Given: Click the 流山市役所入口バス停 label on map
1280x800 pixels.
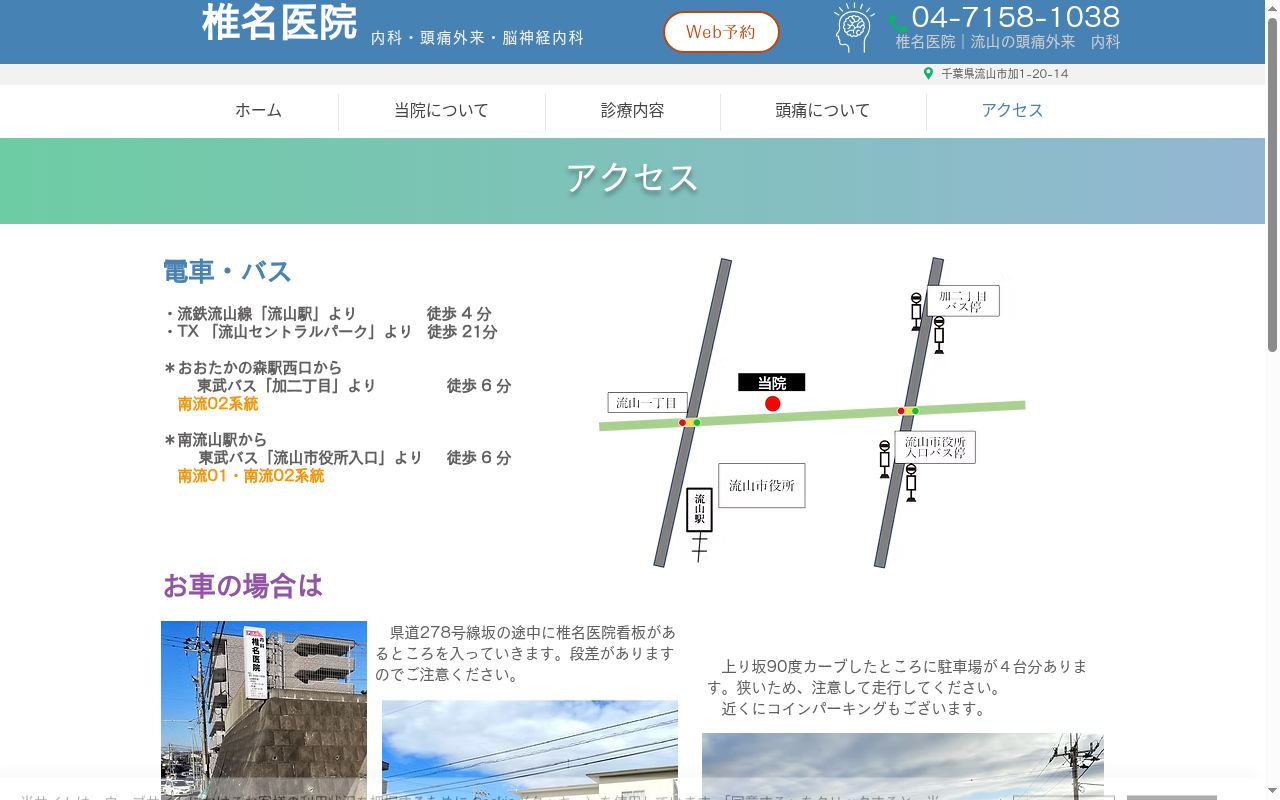Looking at the screenshot, I should click(935, 447).
